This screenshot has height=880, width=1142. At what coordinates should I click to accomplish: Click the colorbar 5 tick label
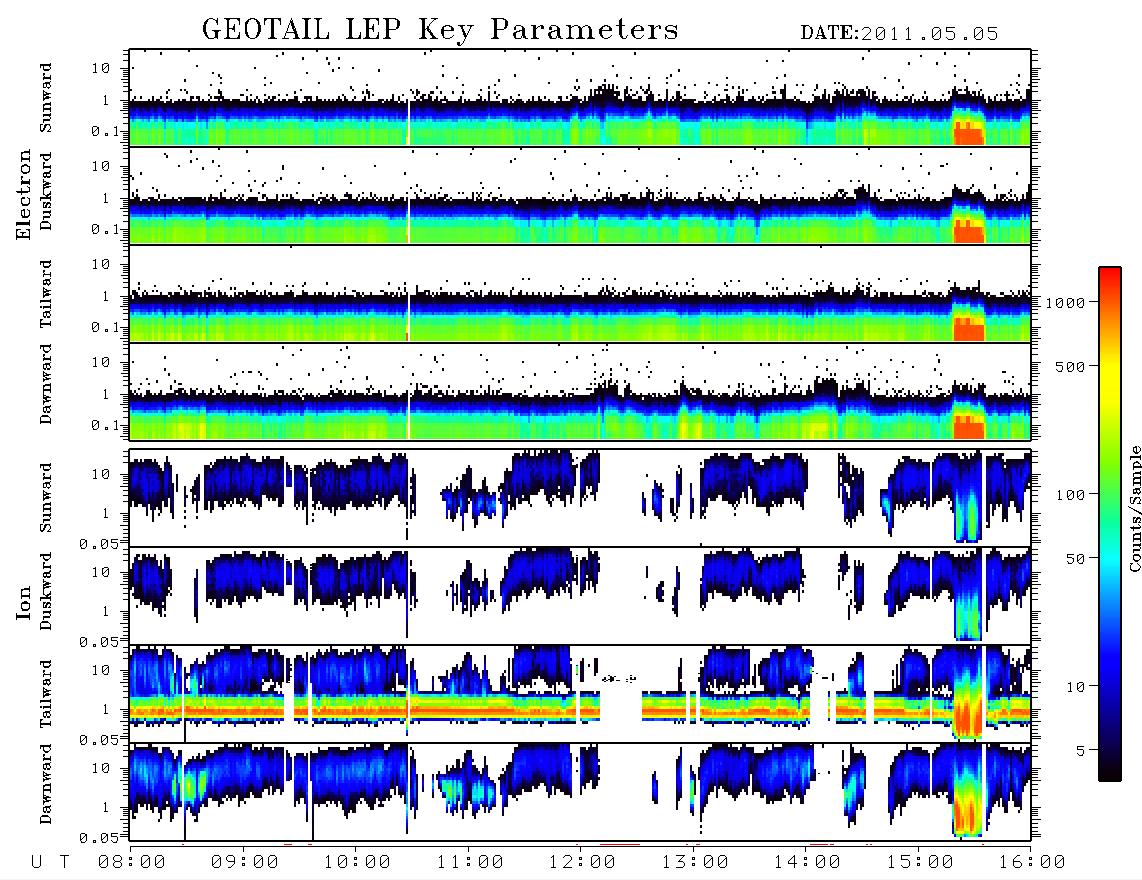pyautogui.click(x=1080, y=750)
